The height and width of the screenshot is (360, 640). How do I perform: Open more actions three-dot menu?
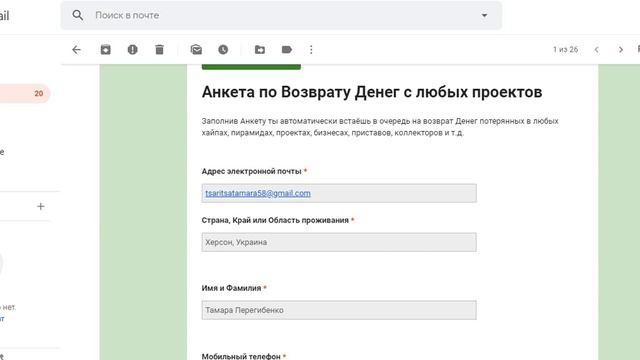311,50
